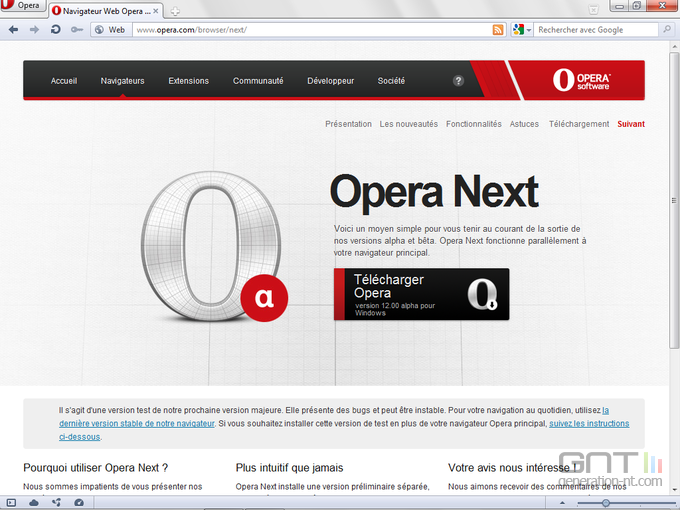The height and width of the screenshot is (510, 680).
Task: Close the Navigateur Web Opera tab
Action: (x=156, y=11)
